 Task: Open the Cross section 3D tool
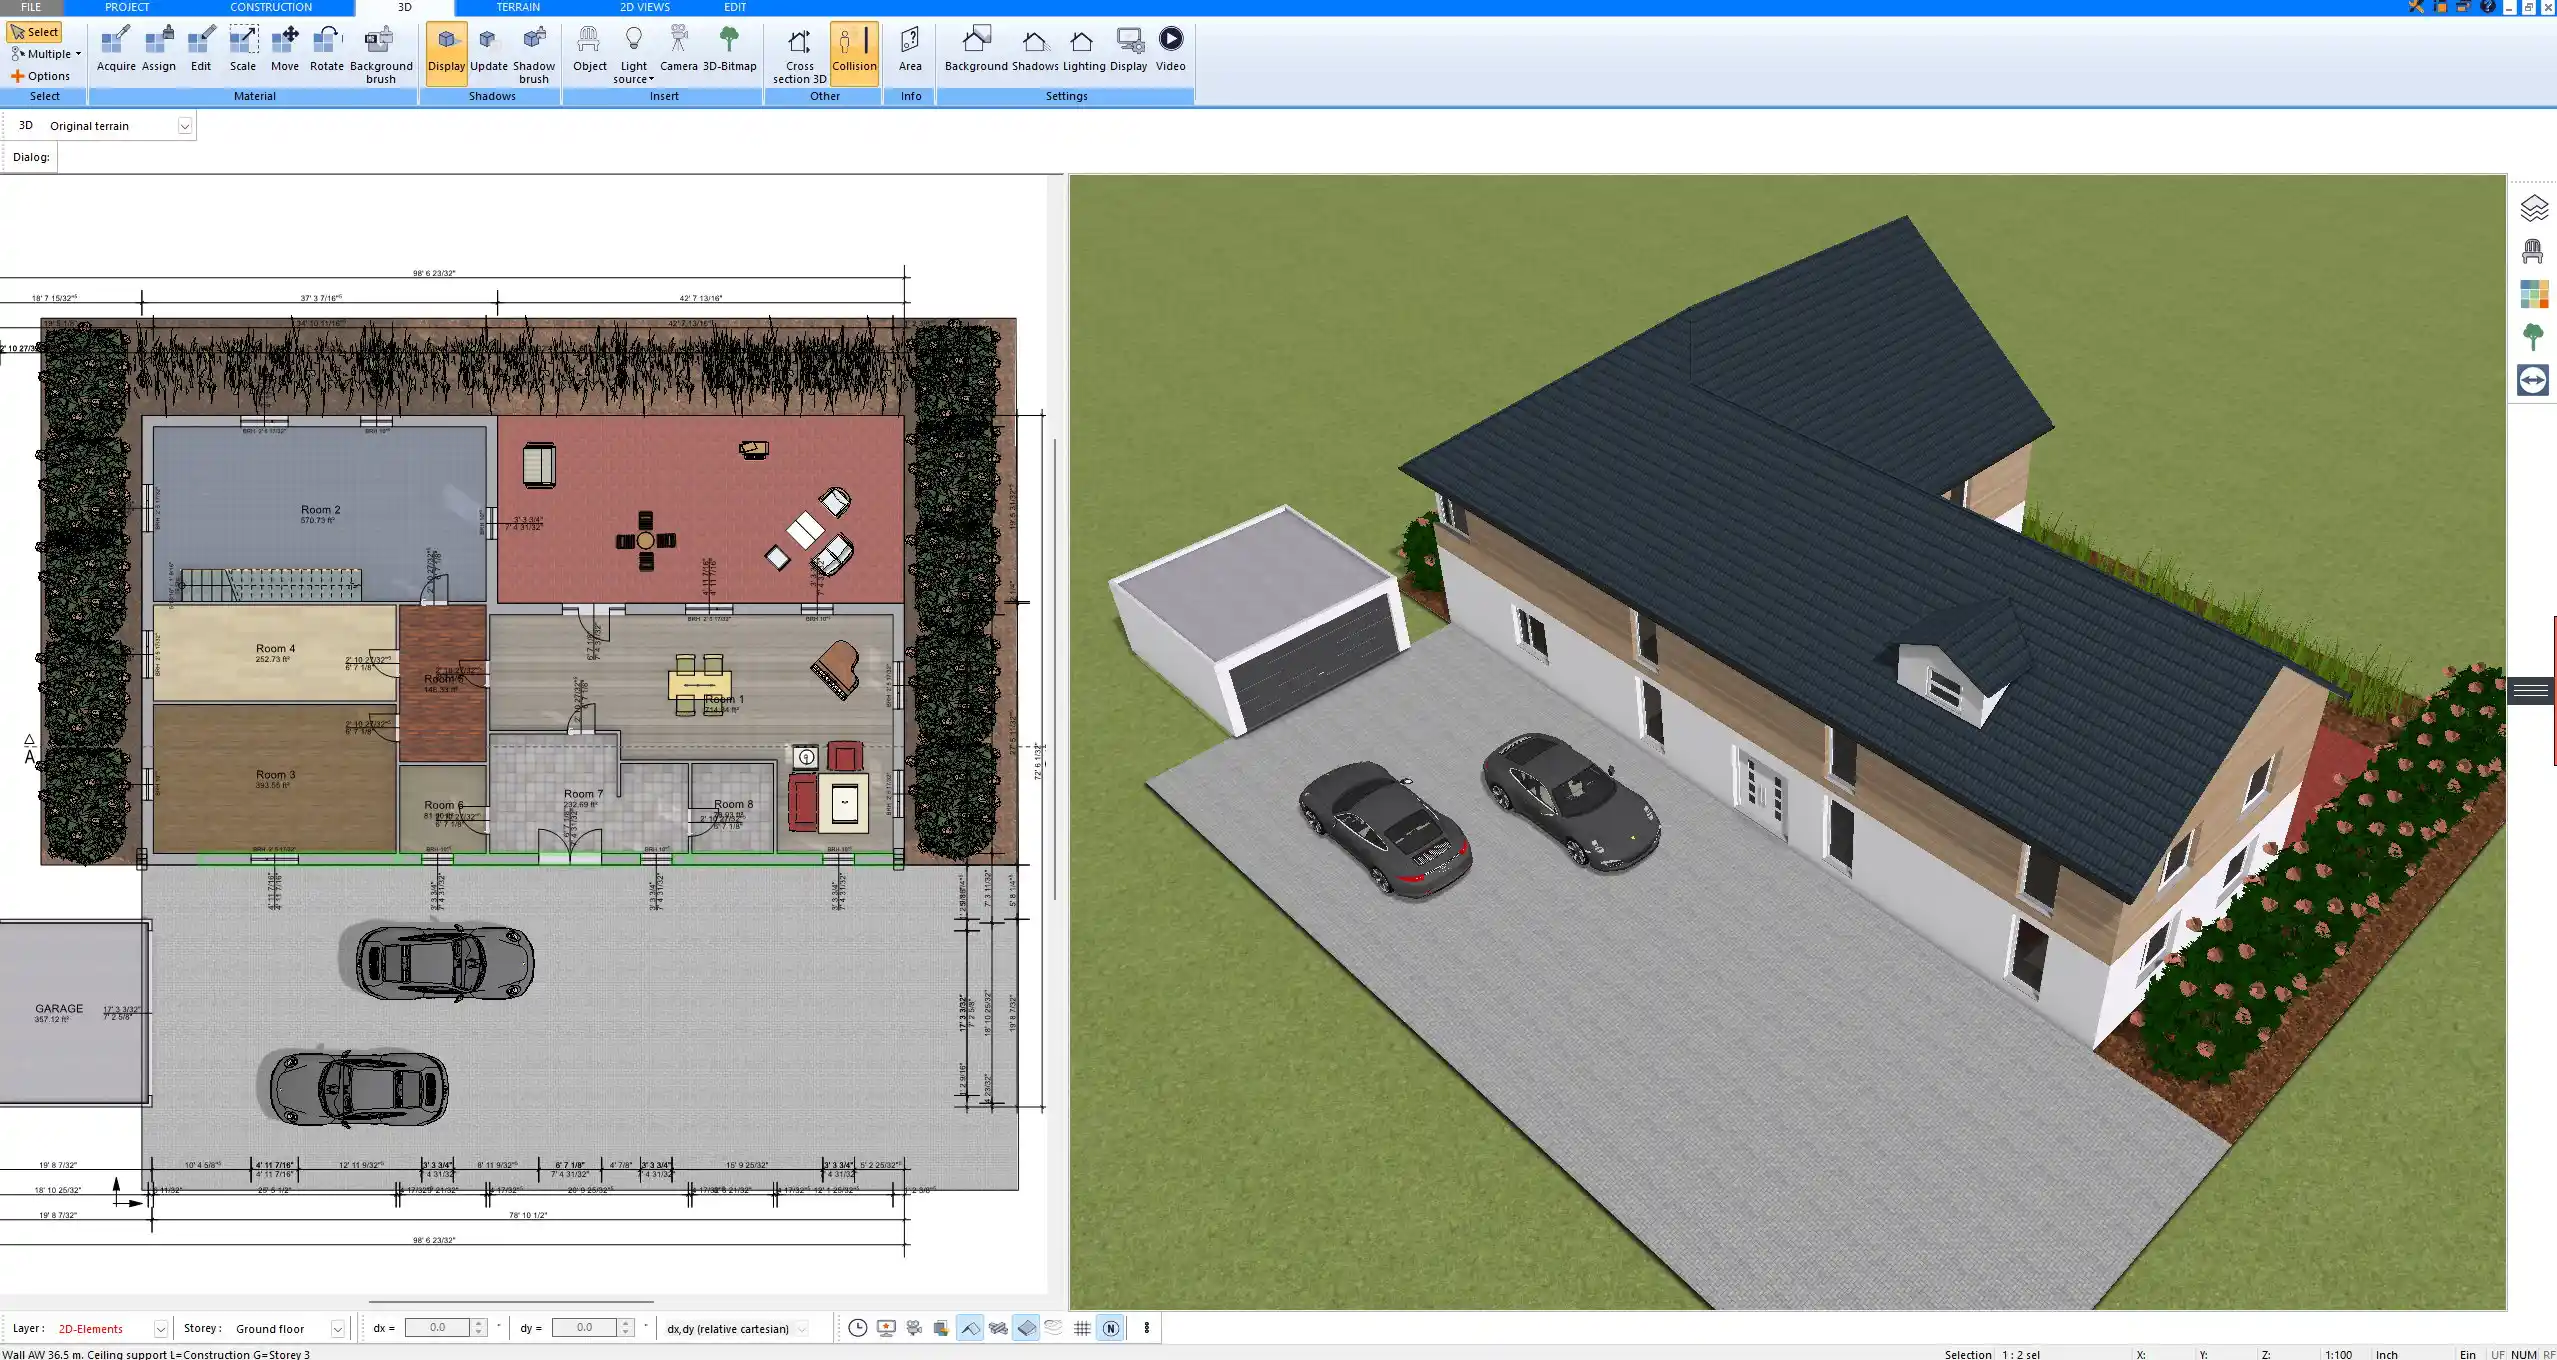click(799, 55)
